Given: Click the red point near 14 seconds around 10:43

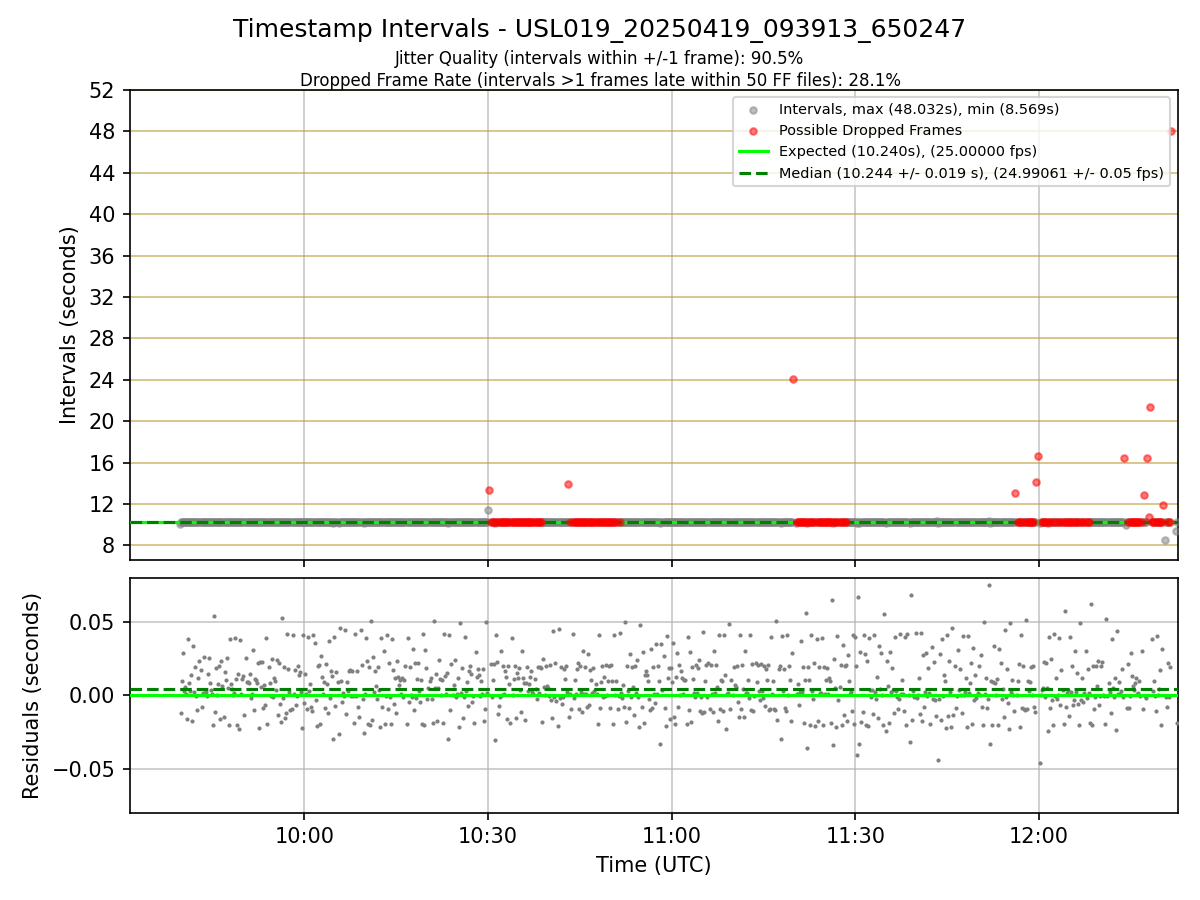Looking at the screenshot, I should click(x=568, y=484).
